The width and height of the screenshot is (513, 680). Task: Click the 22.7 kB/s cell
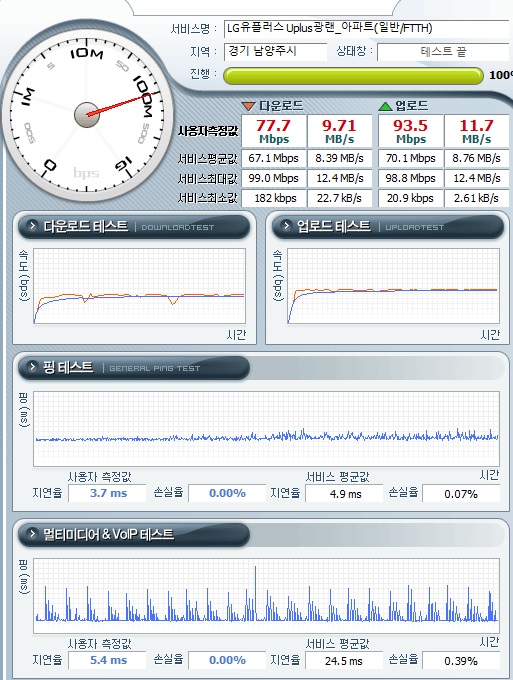tap(340, 198)
